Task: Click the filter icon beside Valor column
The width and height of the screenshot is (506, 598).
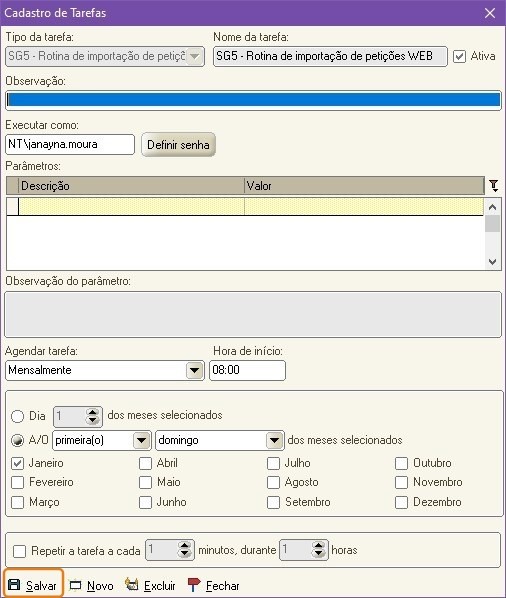Action: click(x=494, y=186)
